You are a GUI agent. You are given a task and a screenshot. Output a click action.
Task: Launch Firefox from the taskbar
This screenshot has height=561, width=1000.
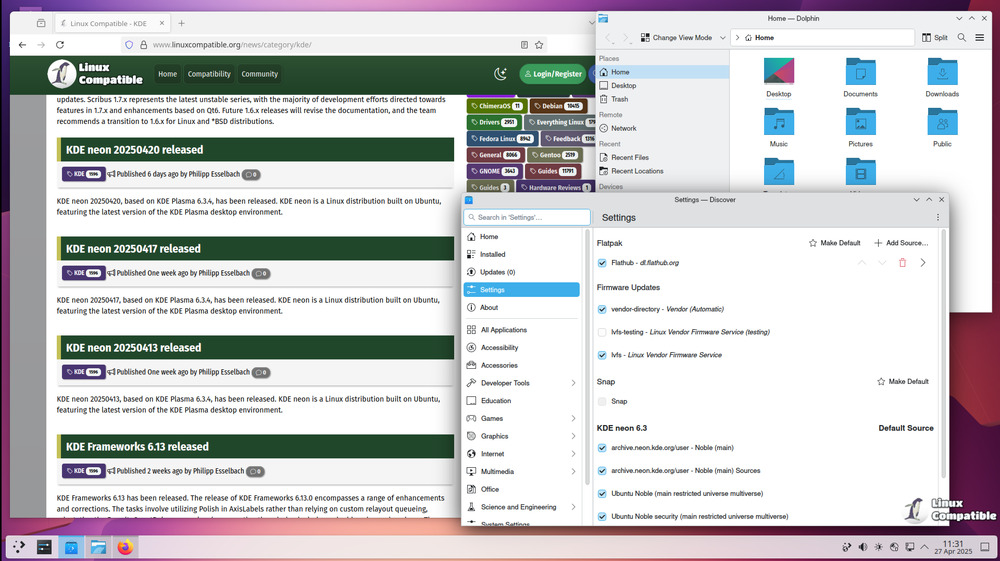(125, 547)
